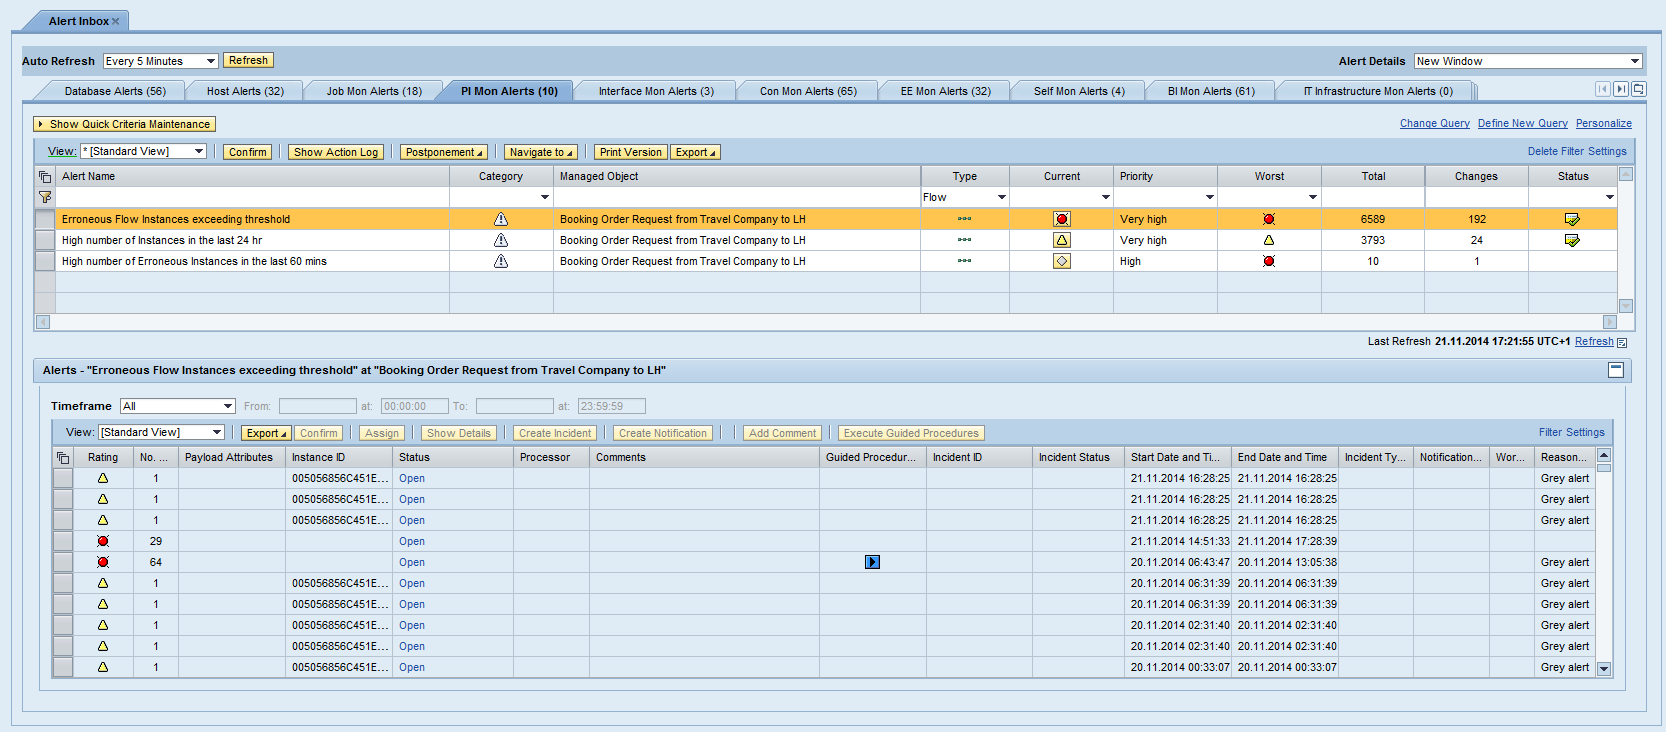Click Export button in lower toolbar
Screen dimensions: 1666x732
pos(266,433)
